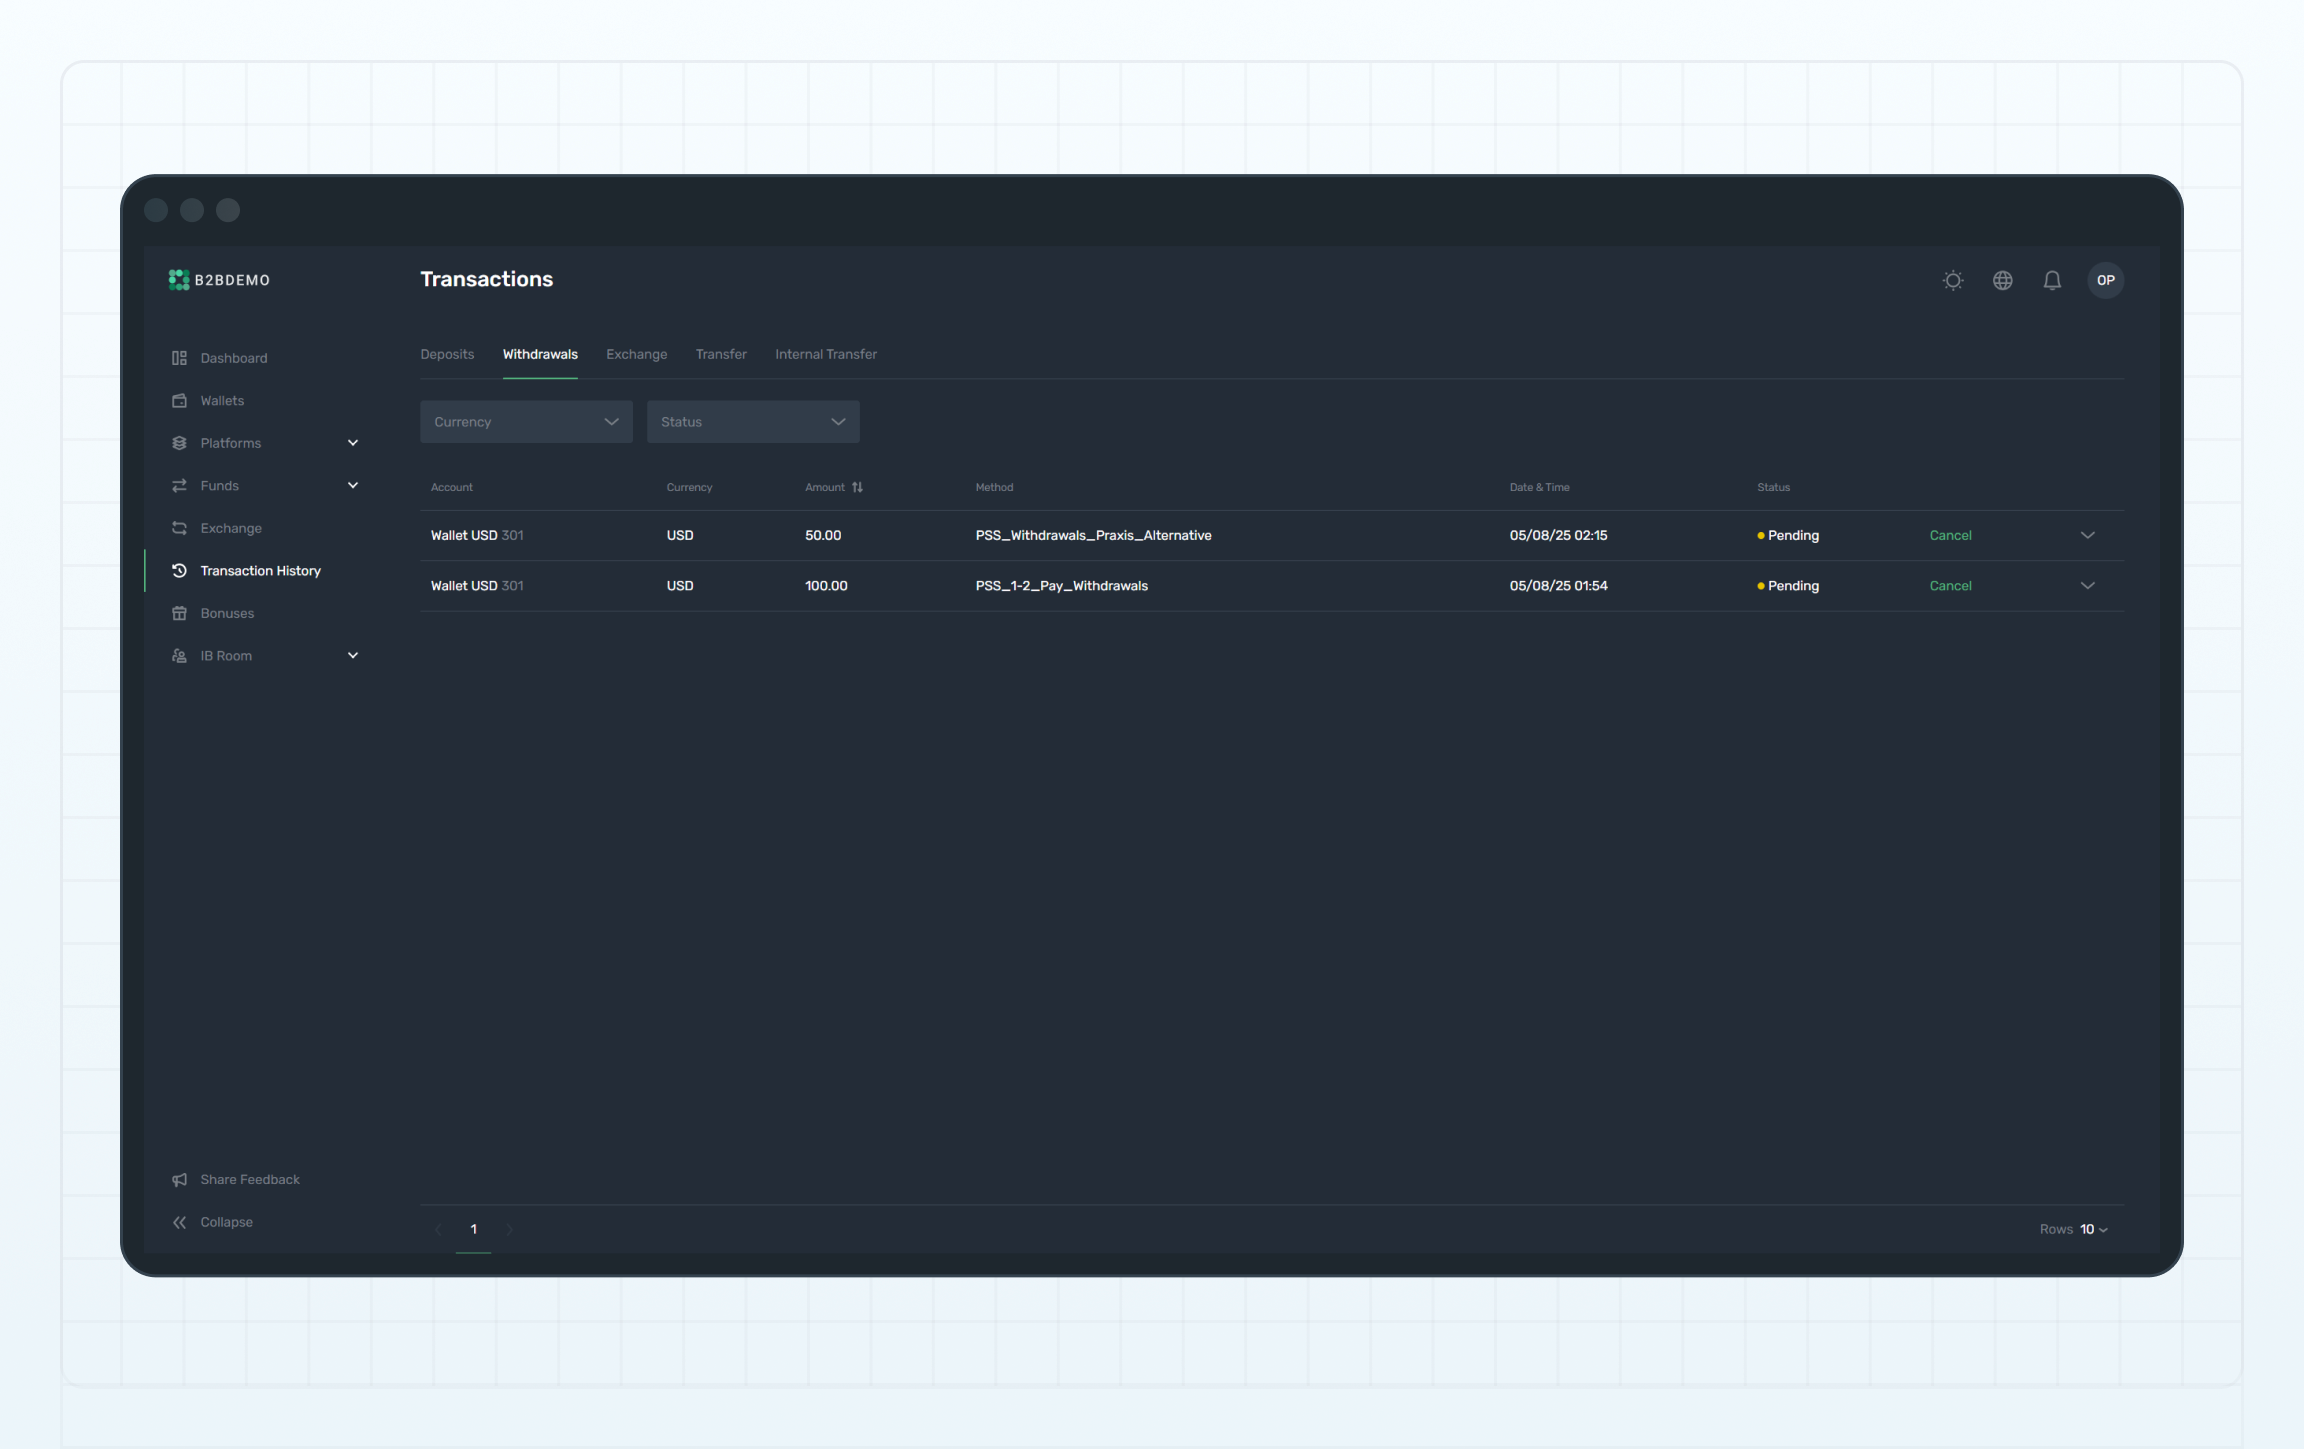Cancel the PSS_Withdrawals_Praxis_Alternative withdrawal
Viewport: 2304px width, 1449px height.
[x=1950, y=535]
